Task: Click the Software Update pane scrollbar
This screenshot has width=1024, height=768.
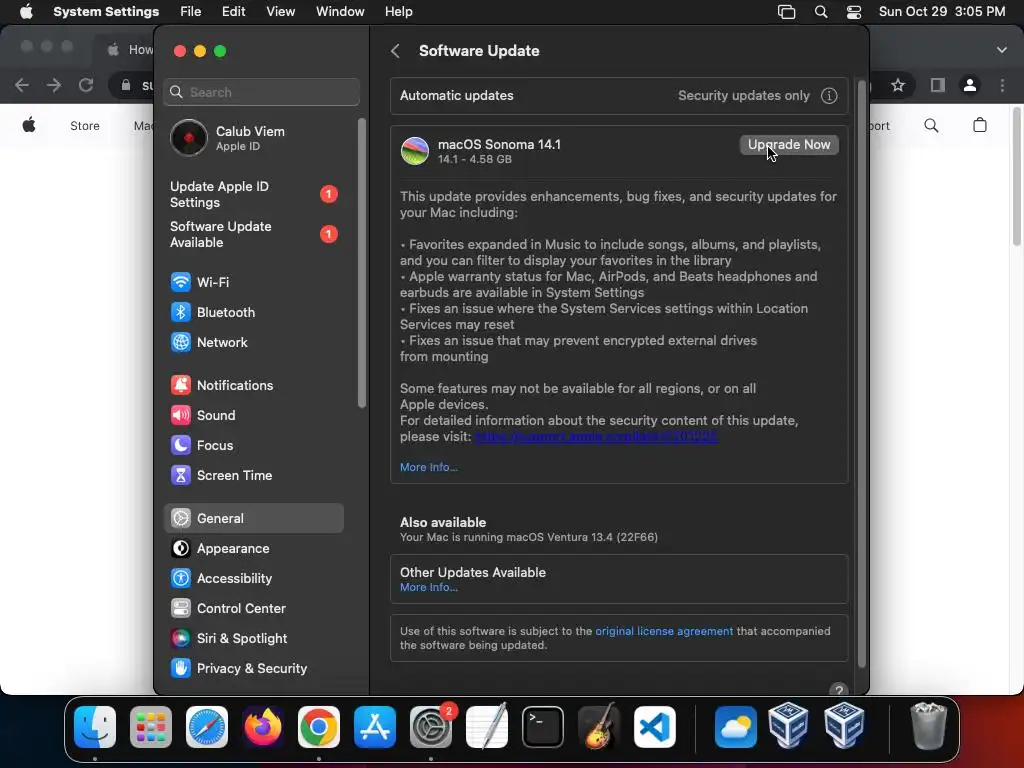Action: click(x=861, y=374)
